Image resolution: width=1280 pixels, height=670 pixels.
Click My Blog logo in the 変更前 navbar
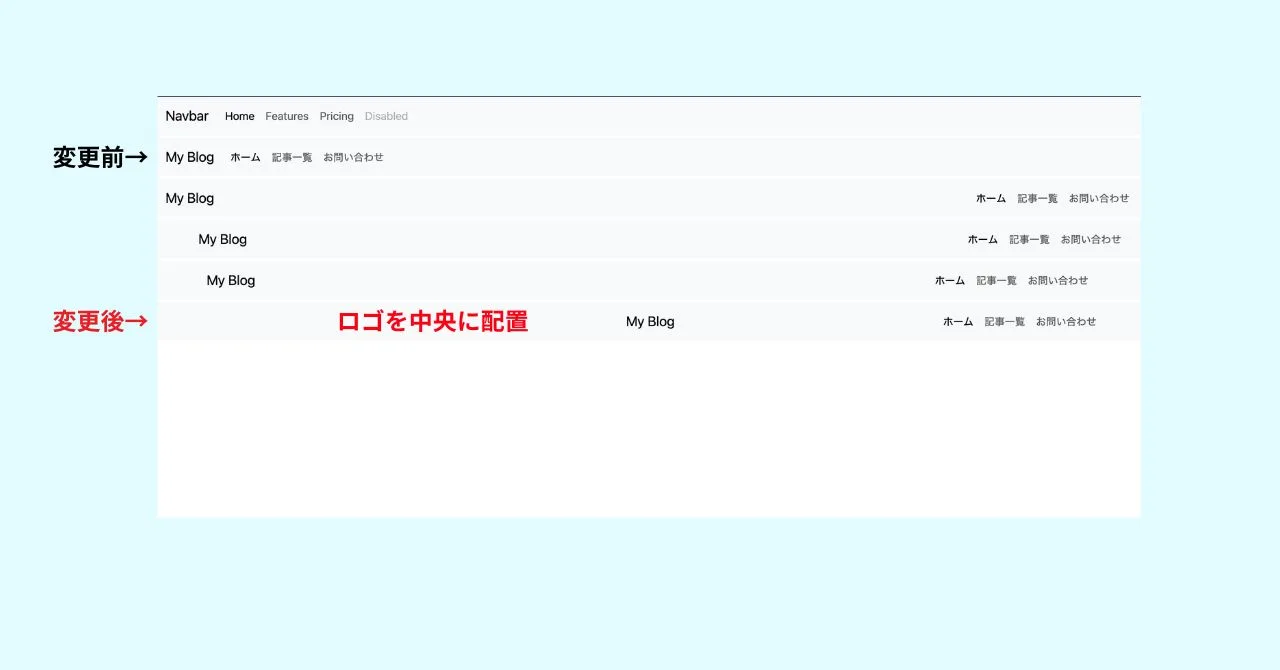point(190,157)
